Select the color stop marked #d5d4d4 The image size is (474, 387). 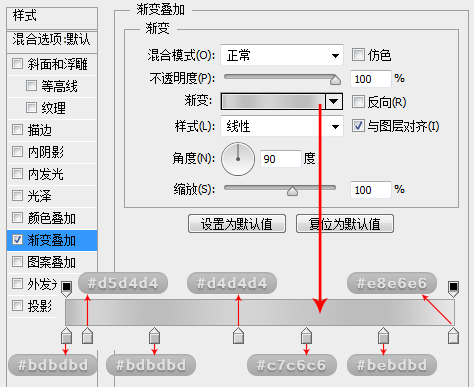click(x=87, y=336)
